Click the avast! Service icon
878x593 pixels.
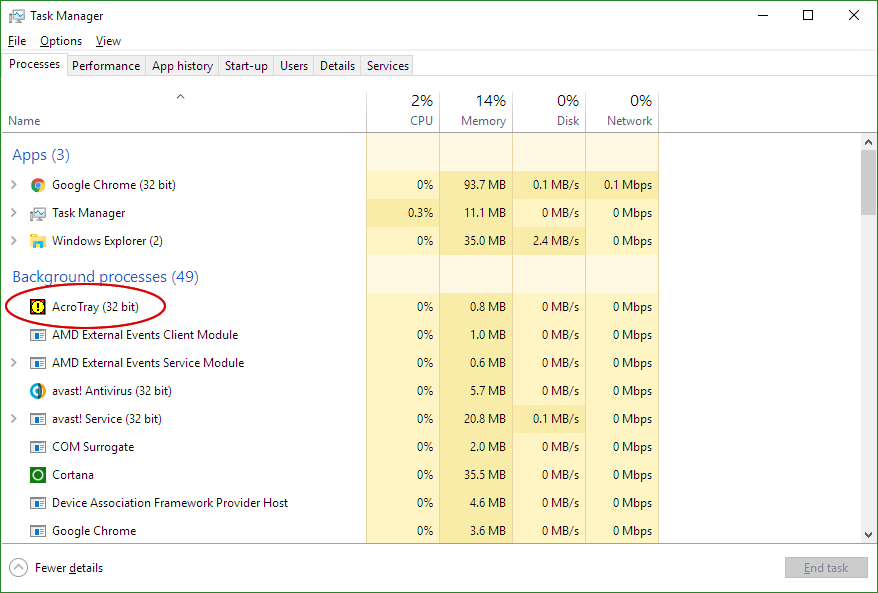tap(38, 419)
